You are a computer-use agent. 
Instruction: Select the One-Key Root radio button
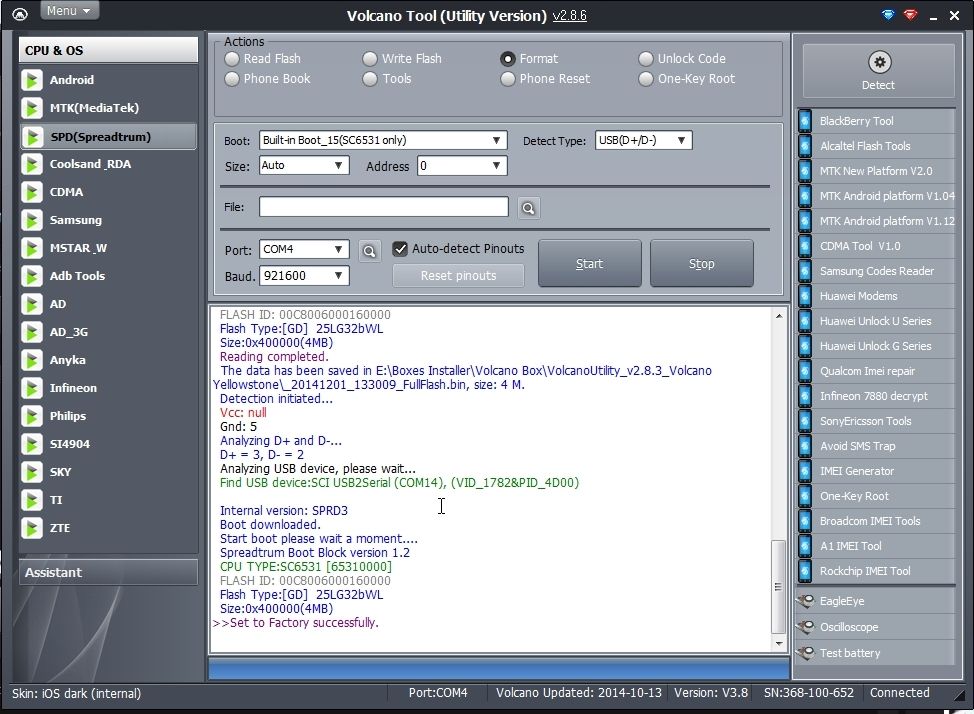click(645, 79)
